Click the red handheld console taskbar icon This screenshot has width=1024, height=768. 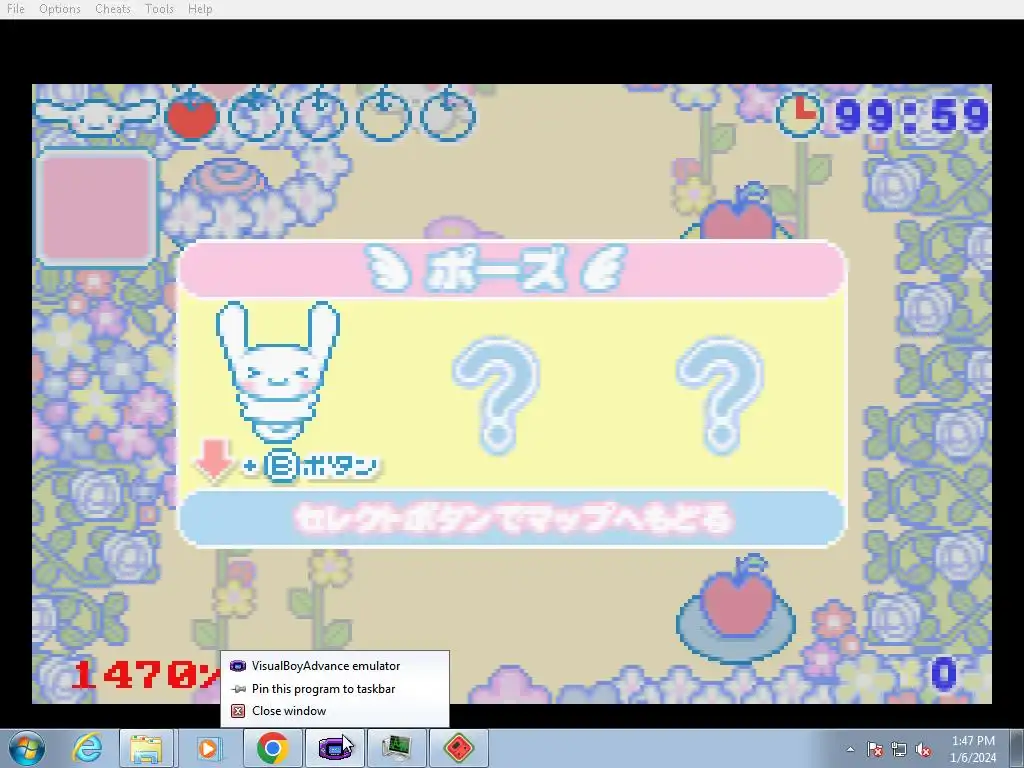[458, 748]
